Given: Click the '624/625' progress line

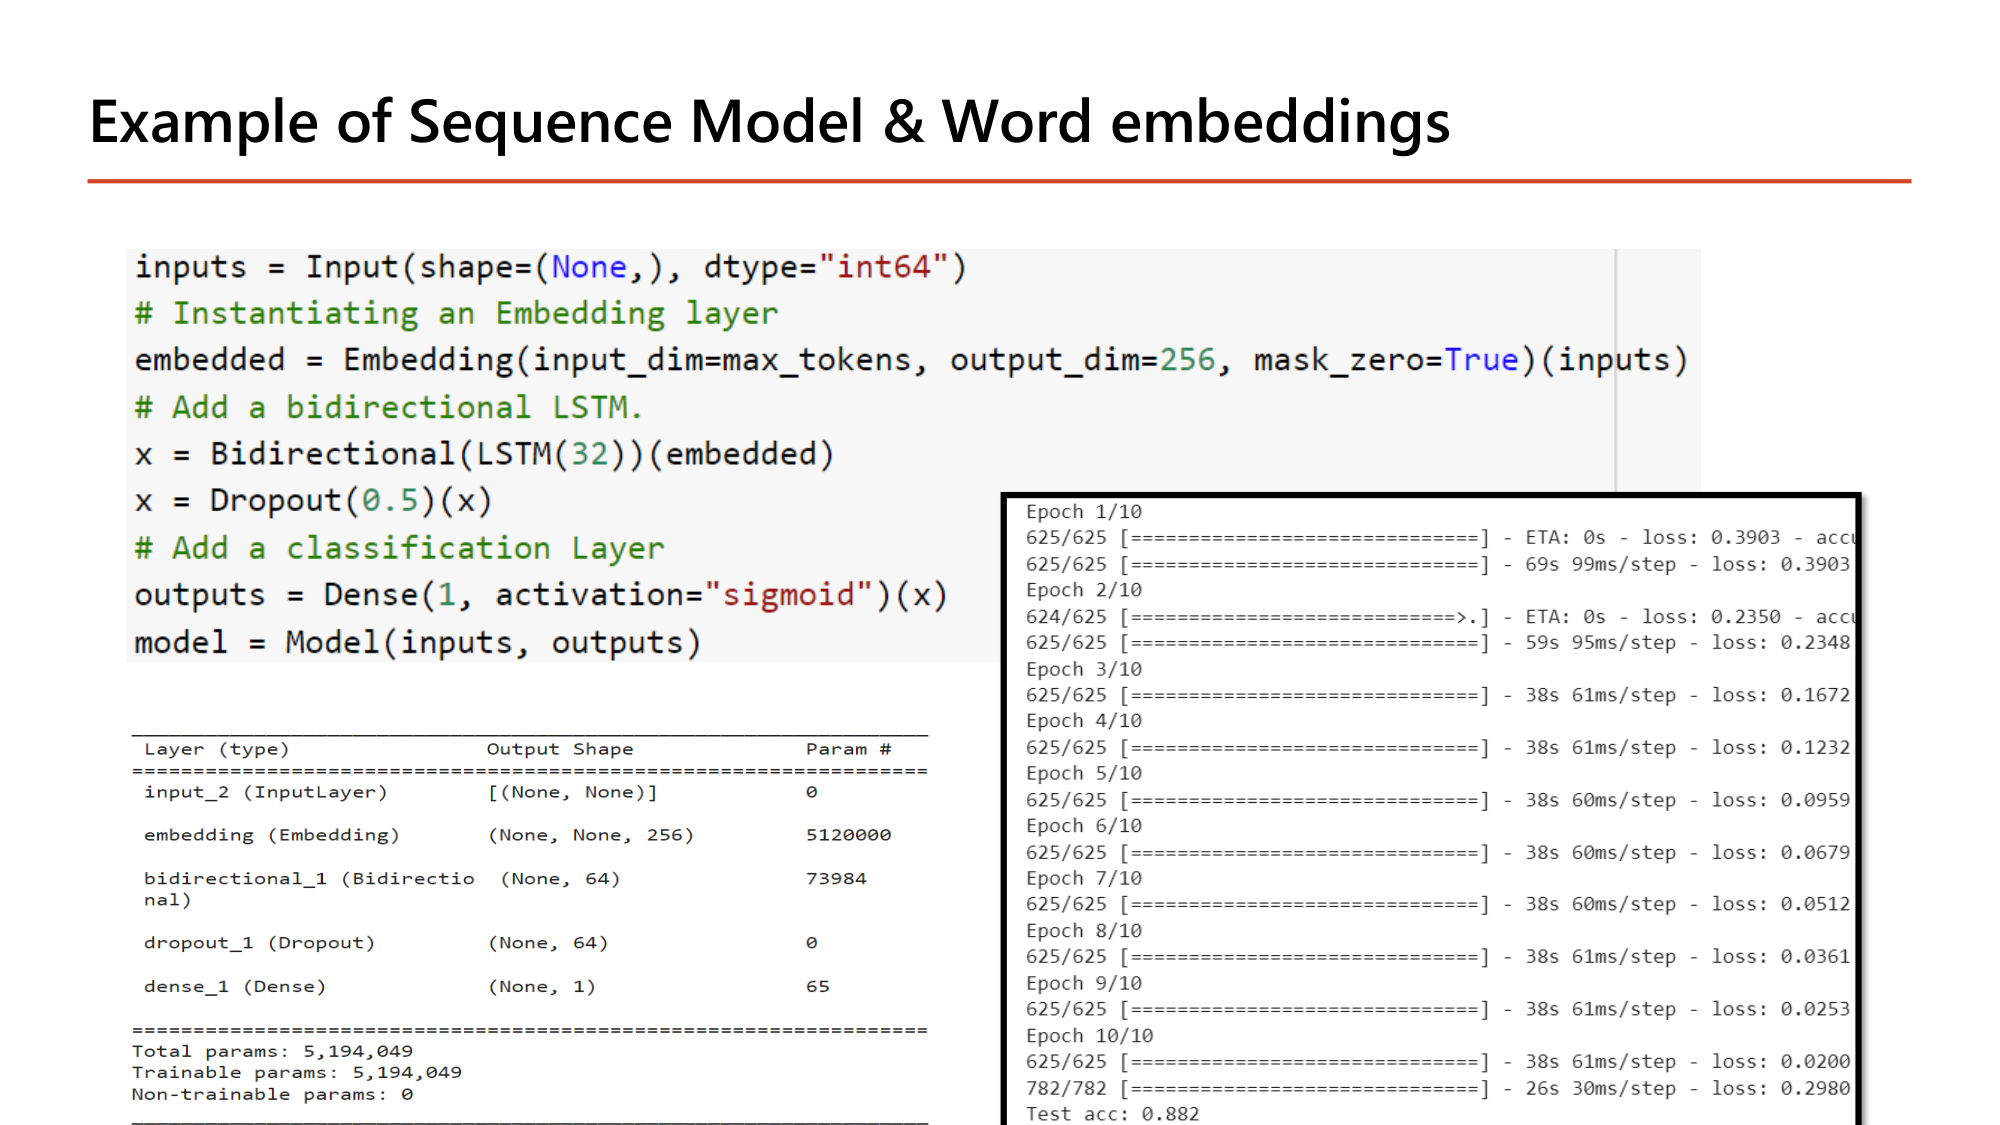Looking at the screenshot, I should (1440, 617).
